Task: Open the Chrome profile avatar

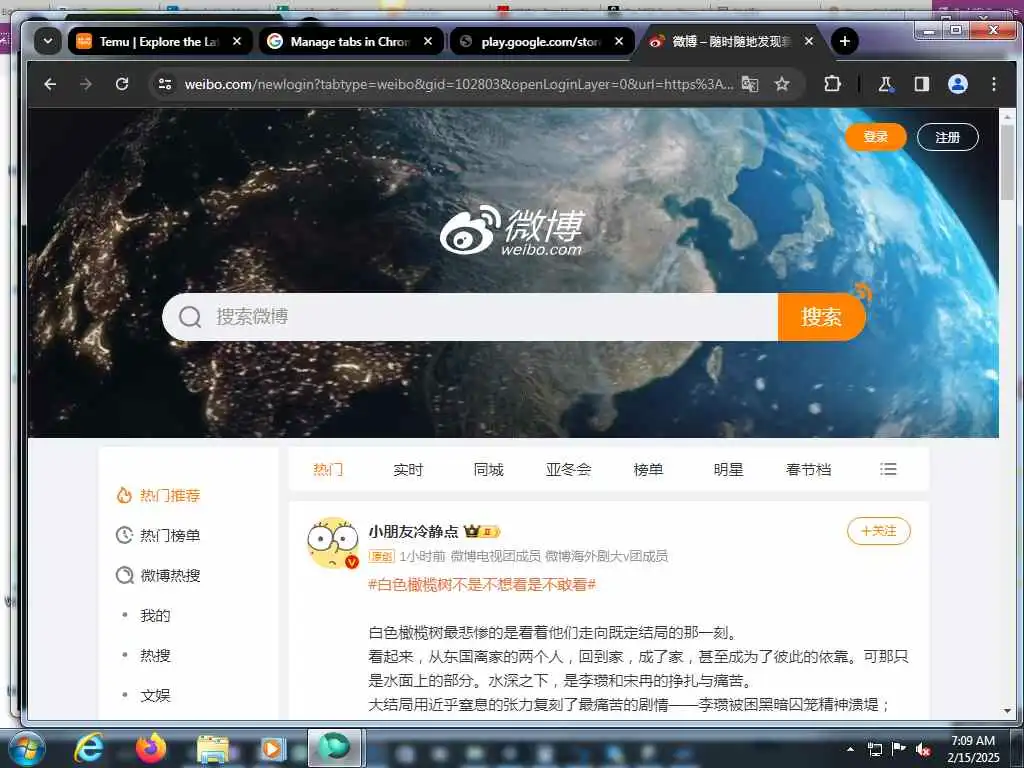Action: point(957,84)
